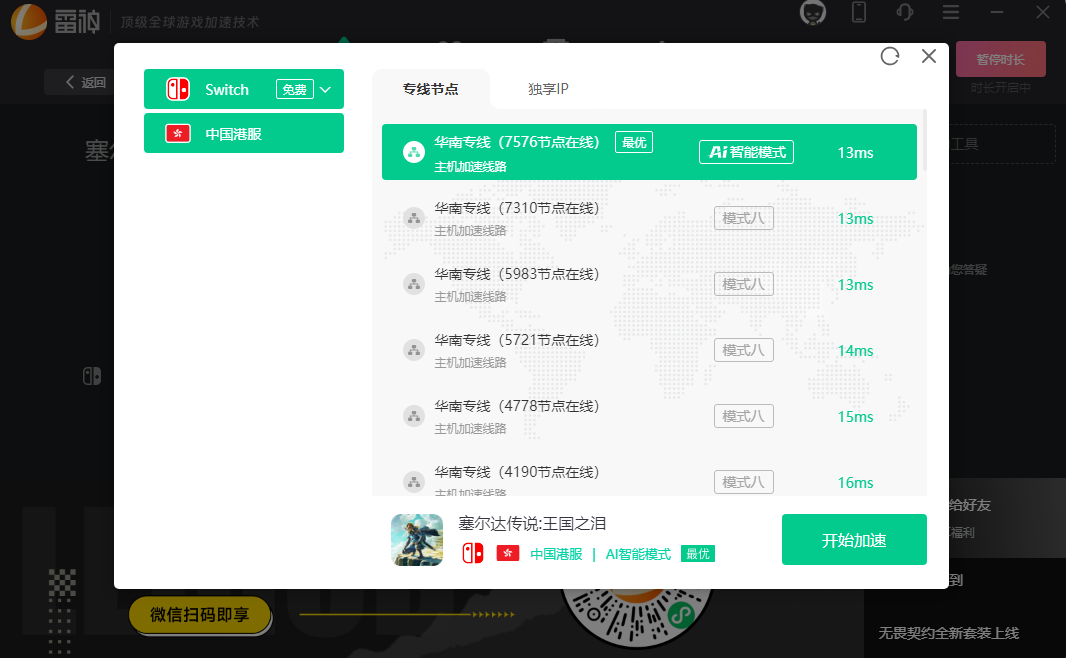Click the 雷神 logo in the title bar
Image resolution: width=1066 pixels, height=658 pixels.
point(56,21)
